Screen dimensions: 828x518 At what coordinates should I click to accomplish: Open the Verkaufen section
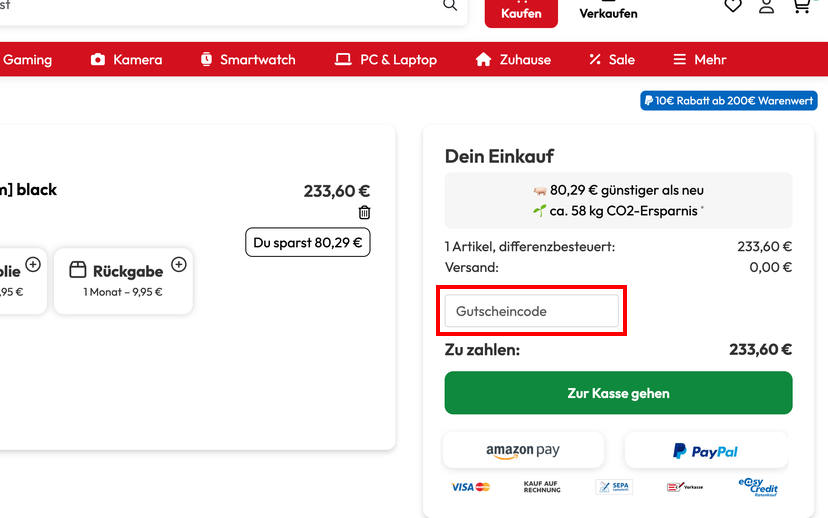tap(608, 13)
